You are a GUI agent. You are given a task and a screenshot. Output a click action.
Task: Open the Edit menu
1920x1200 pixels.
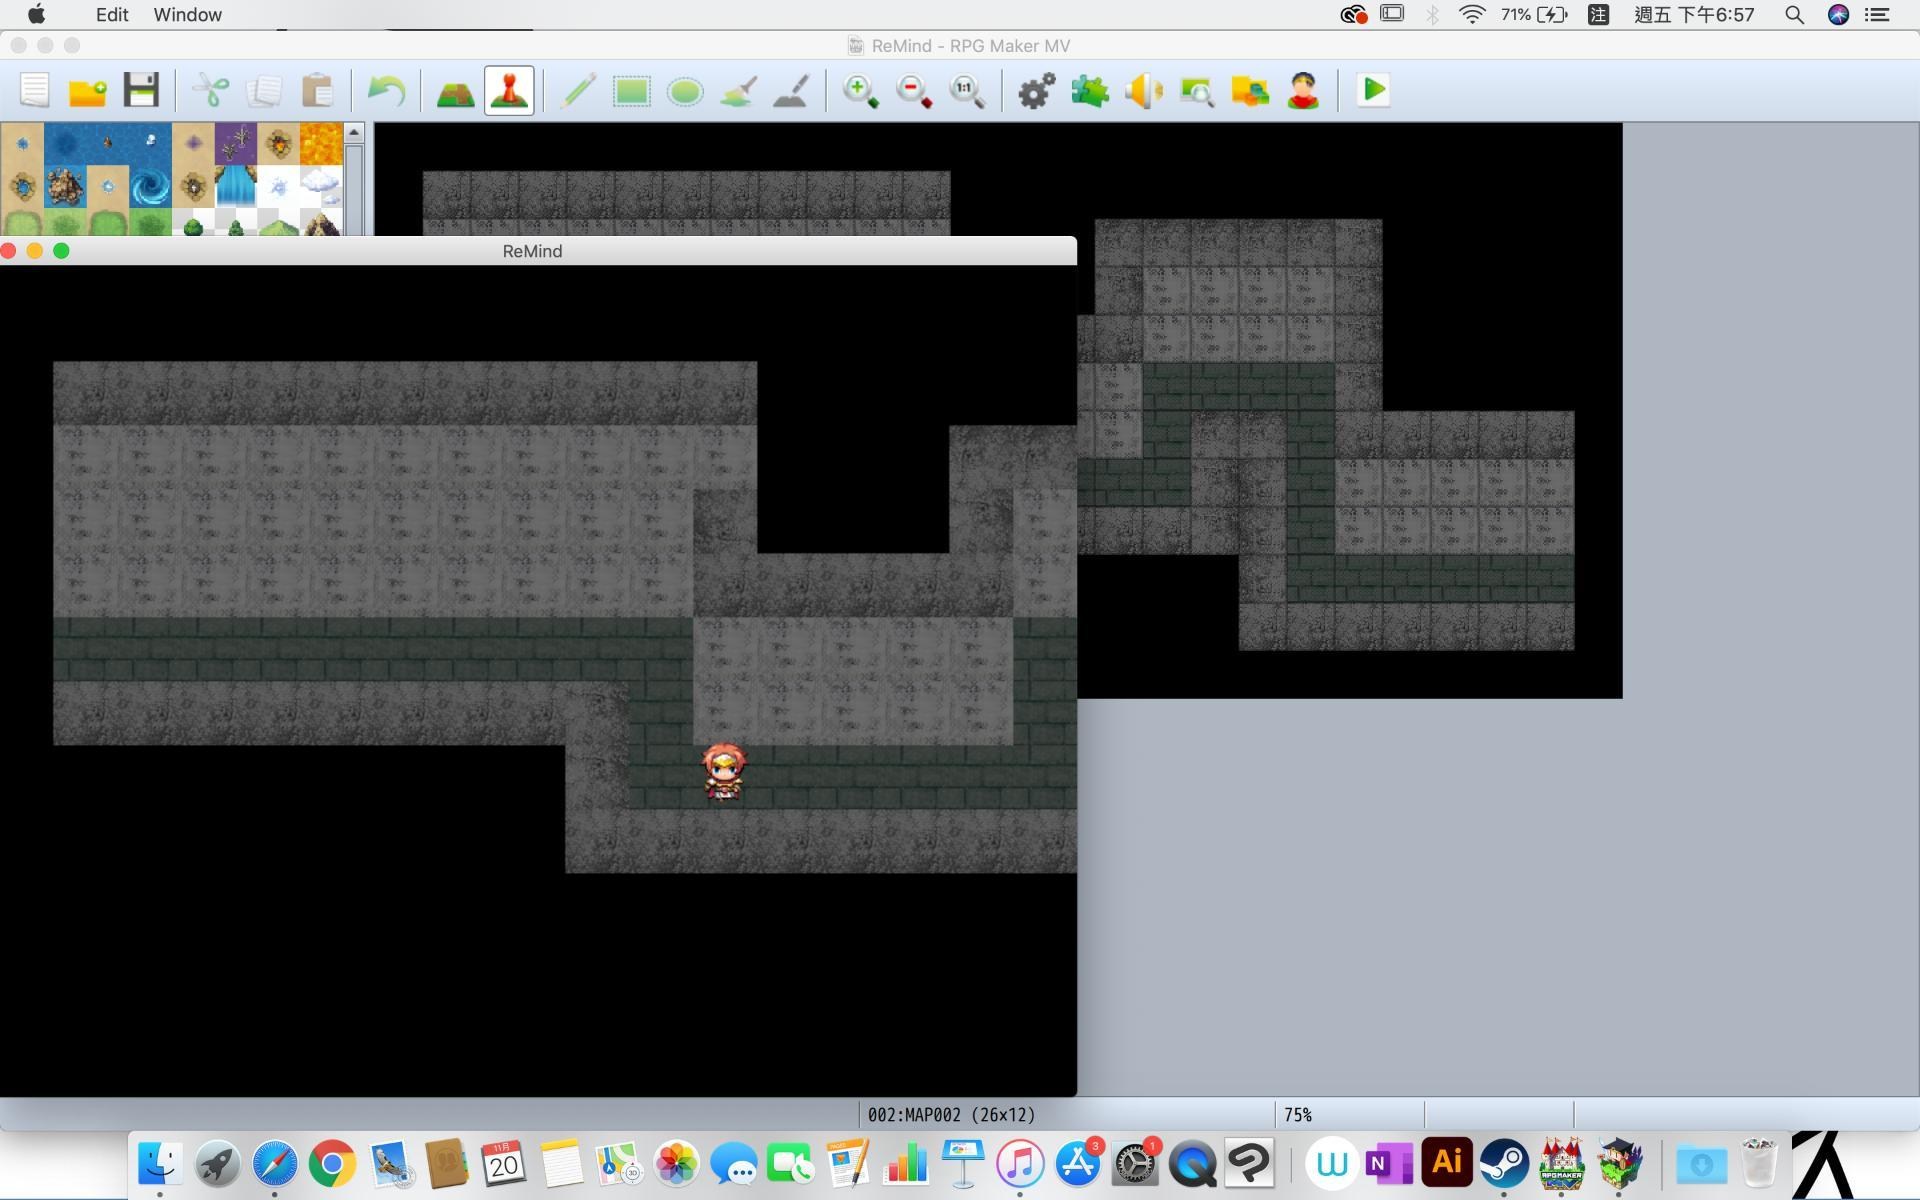coord(112,15)
